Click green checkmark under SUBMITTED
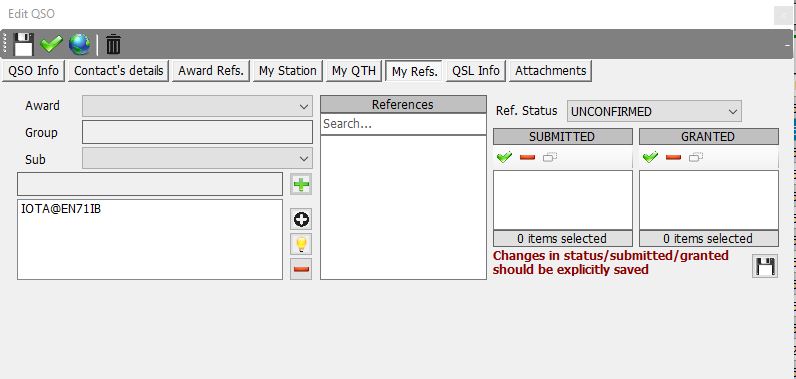 [x=504, y=157]
